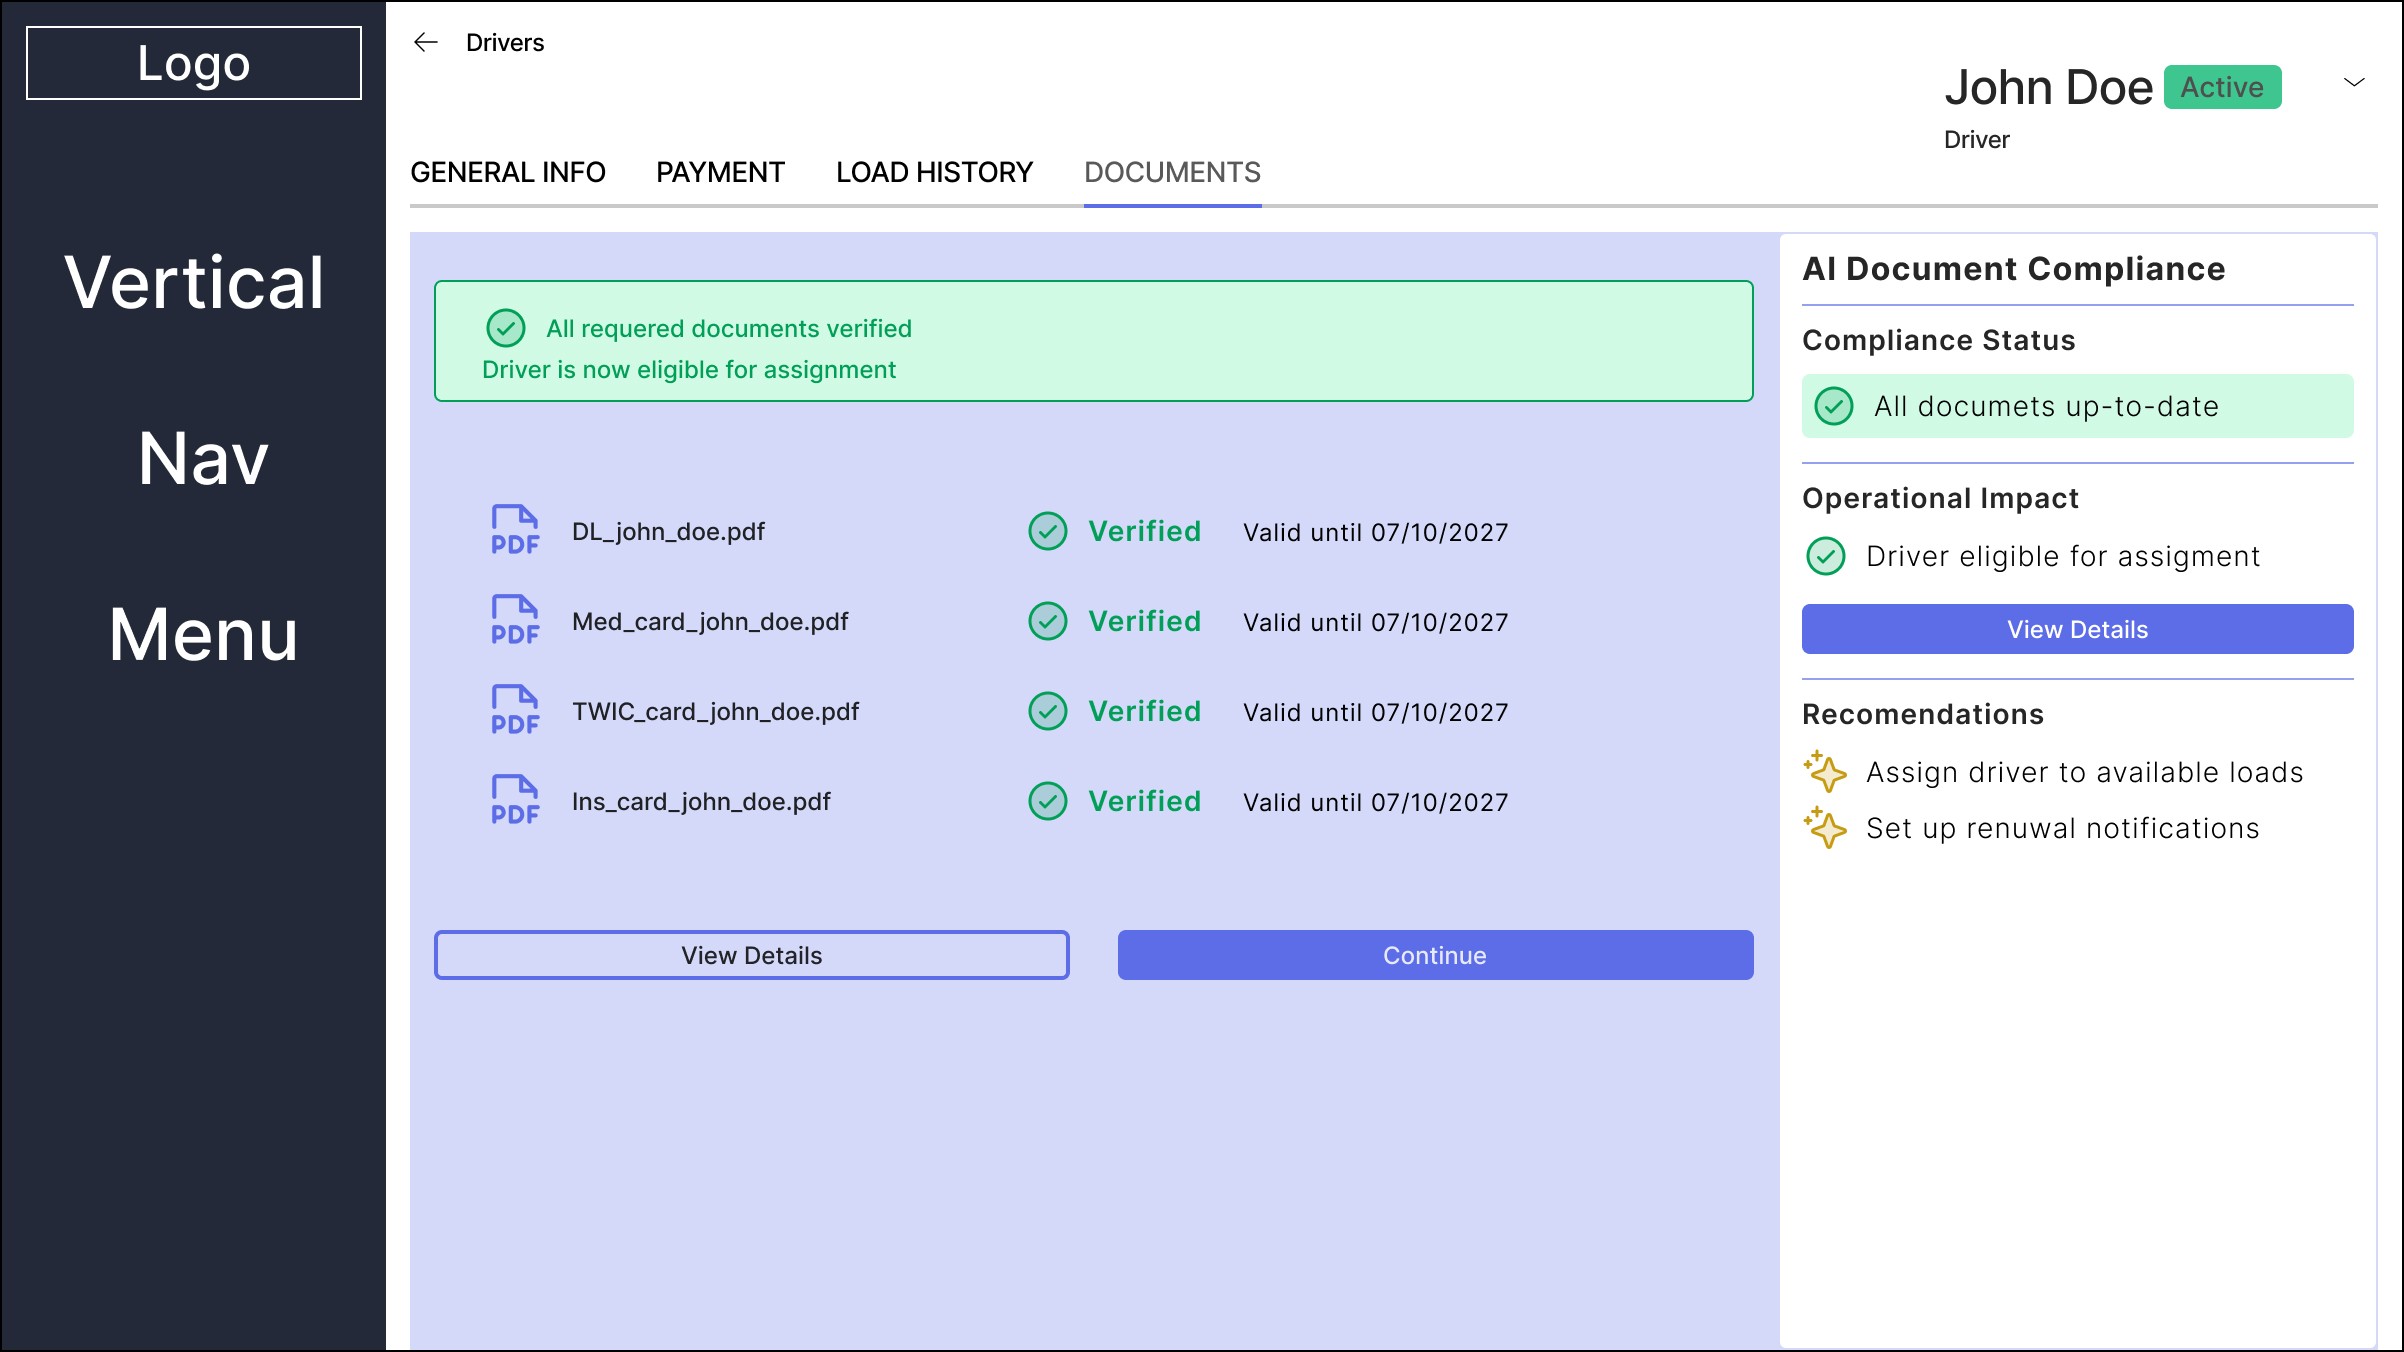Click the back arrow next to Drivers
Image resolution: width=2404 pixels, height=1352 pixels.
point(426,42)
